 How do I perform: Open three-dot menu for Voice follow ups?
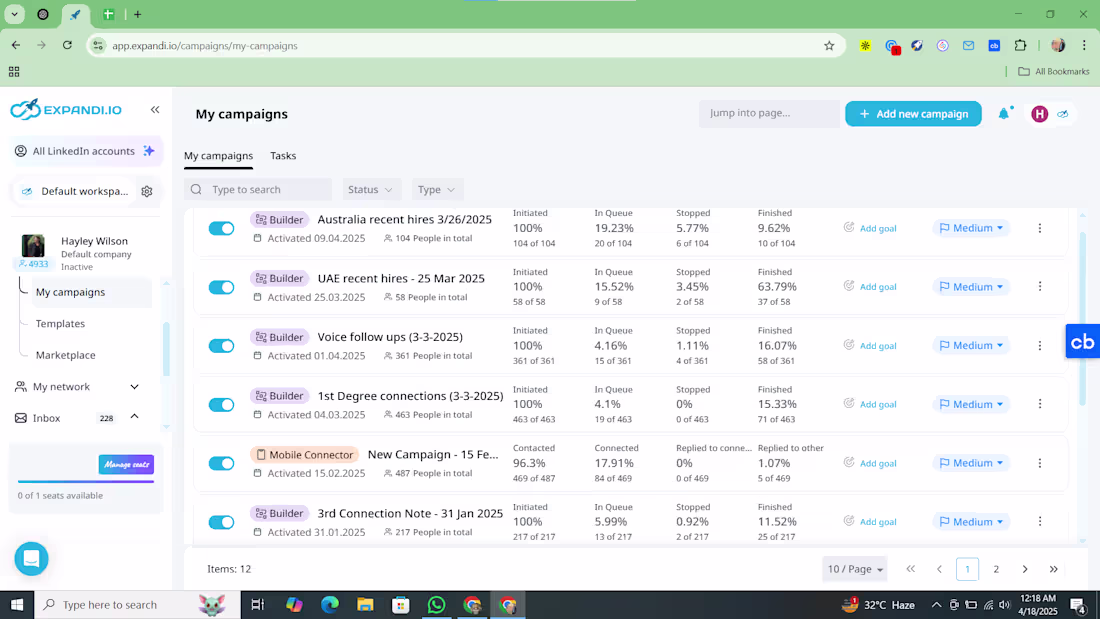[1040, 345]
